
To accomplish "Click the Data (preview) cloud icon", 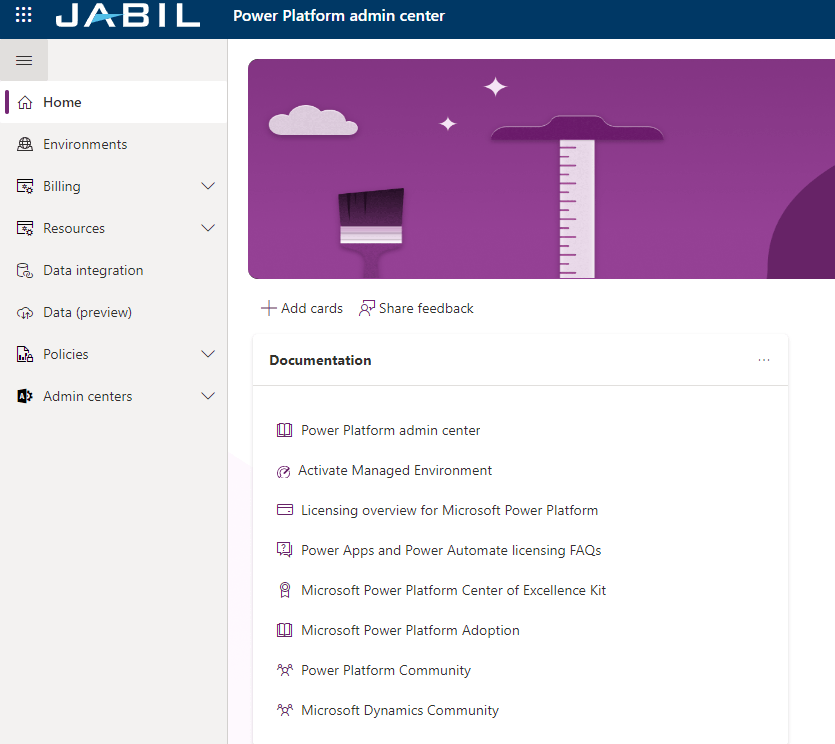I will (25, 313).
